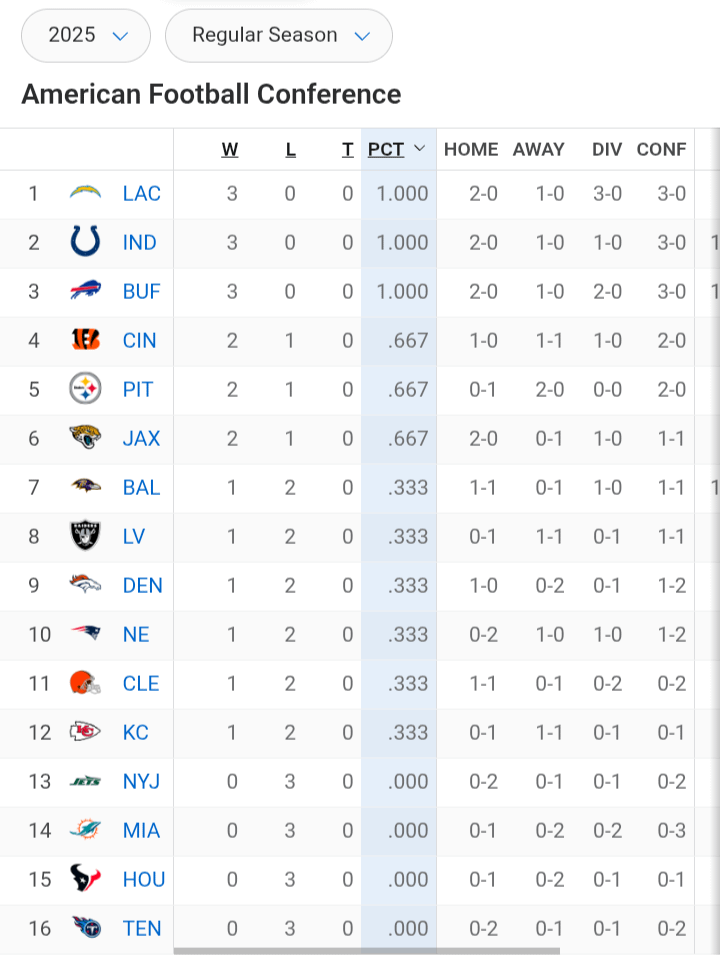The height and width of the screenshot is (962, 720).
Task: Open the 2025 season year dropdown
Action: [86, 36]
